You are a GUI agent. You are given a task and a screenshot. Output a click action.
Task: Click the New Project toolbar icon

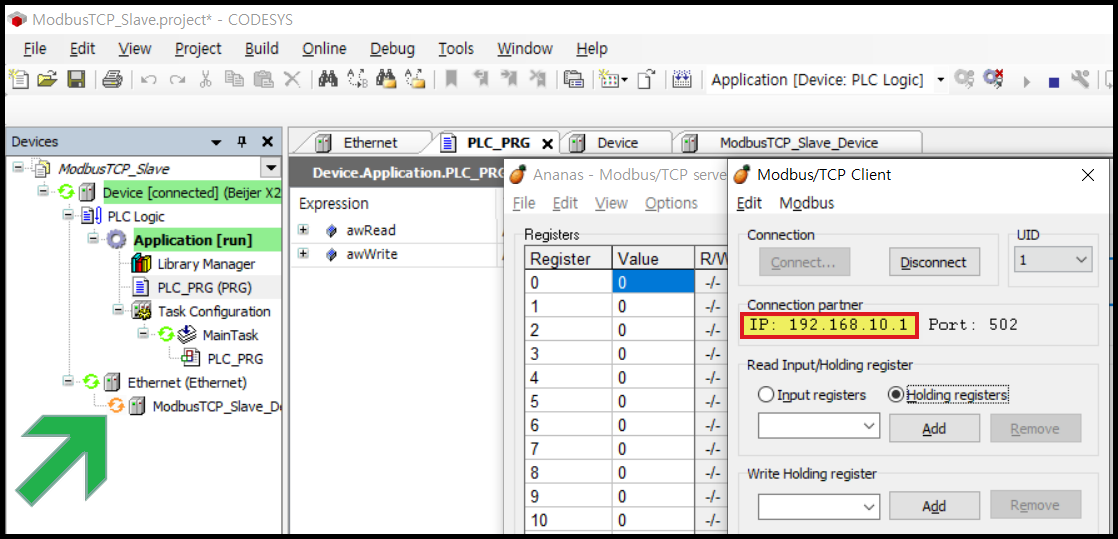(x=20, y=78)
